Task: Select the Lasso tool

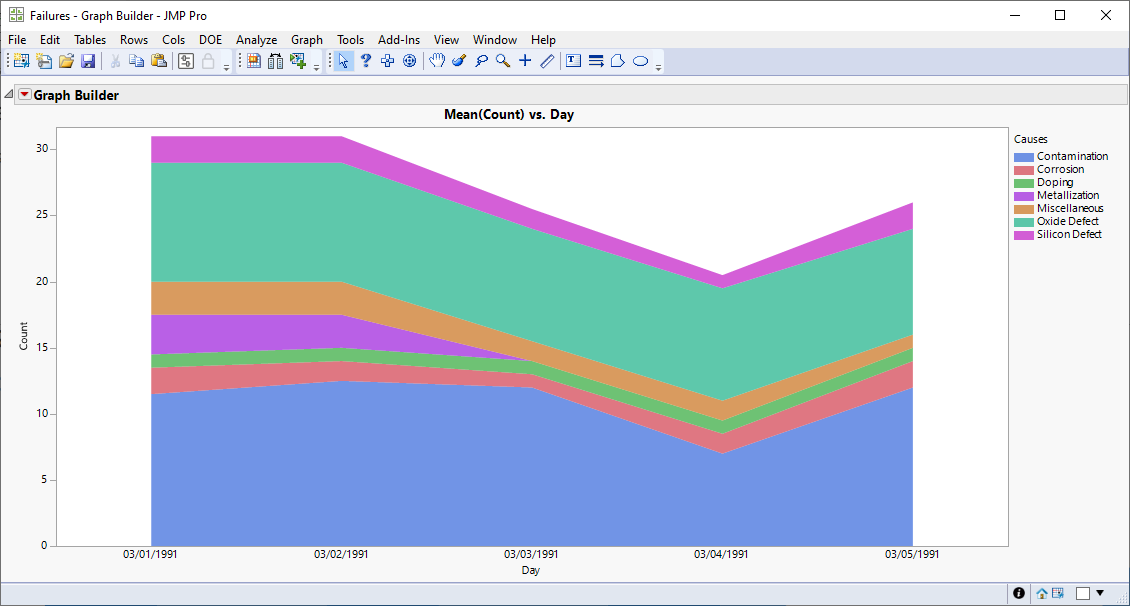Action: (481, 60)
